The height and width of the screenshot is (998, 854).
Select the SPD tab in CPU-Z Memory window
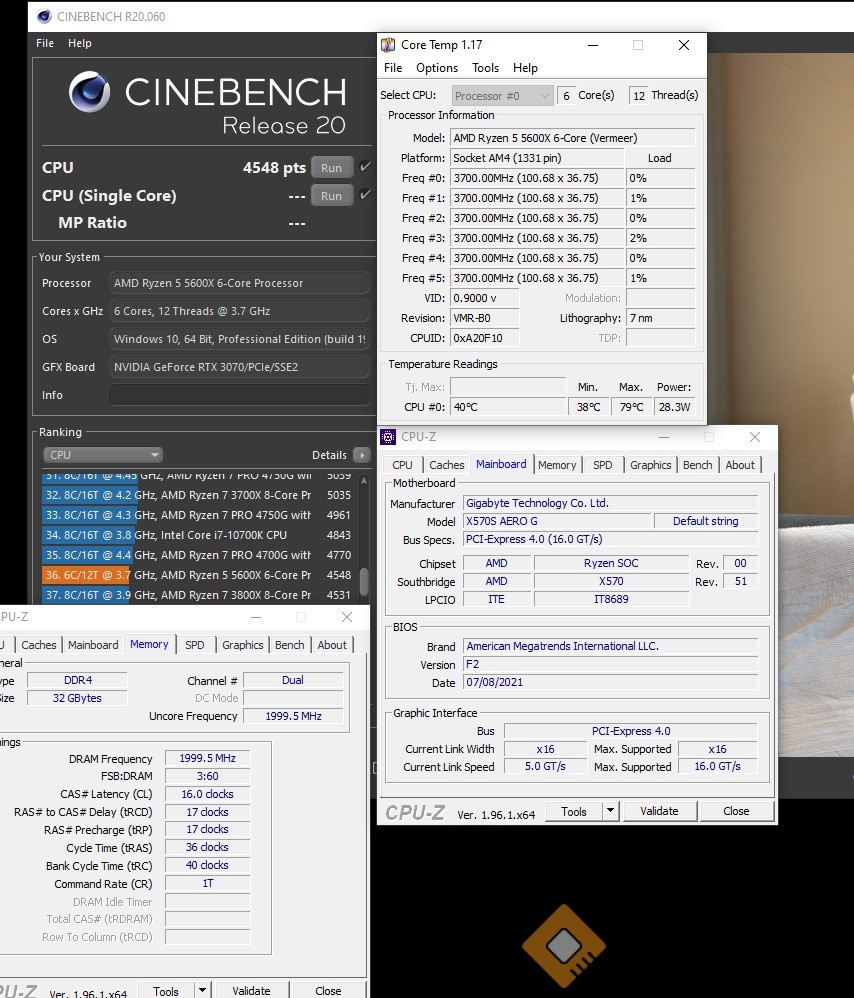pos(195,645)
